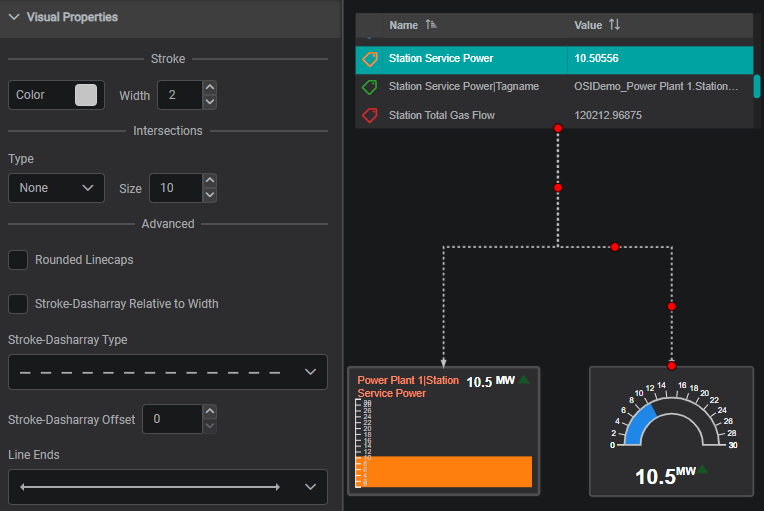Open the Intersections Type dropdown
The width and height of the screenshot is (764, 511).
point(57,188)
